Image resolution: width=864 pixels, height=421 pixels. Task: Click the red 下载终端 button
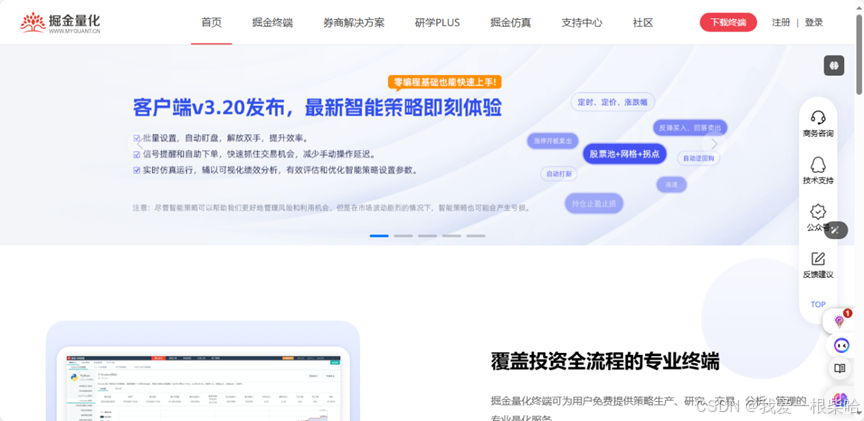[x=728, y=22]
